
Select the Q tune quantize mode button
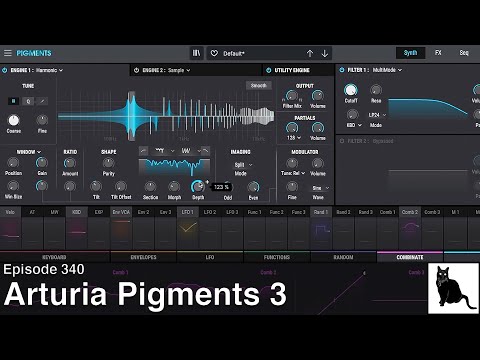28,101
